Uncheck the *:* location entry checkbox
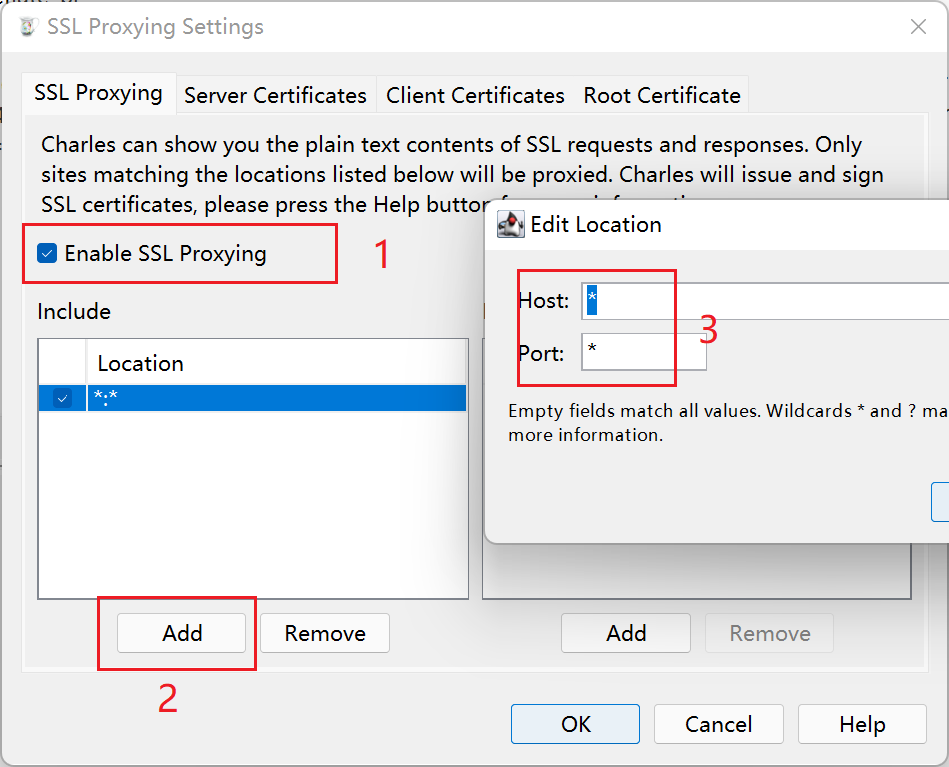949x767 pixels. 63,398
